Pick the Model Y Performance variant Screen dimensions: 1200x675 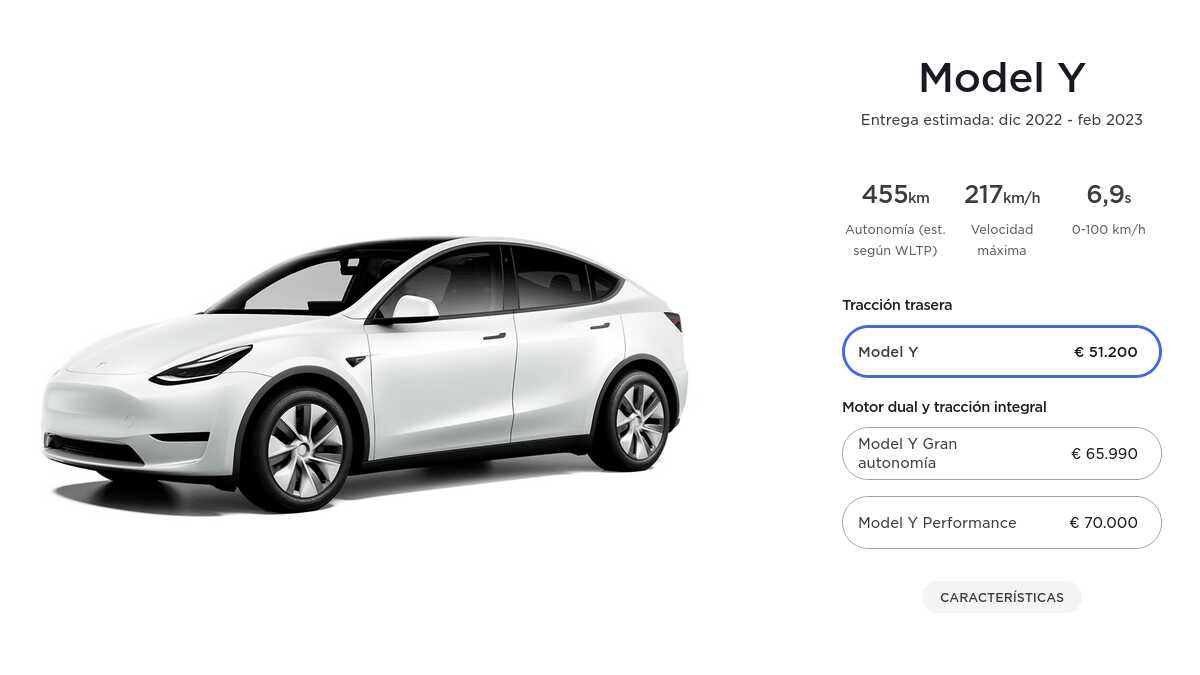coord(1002,523)
